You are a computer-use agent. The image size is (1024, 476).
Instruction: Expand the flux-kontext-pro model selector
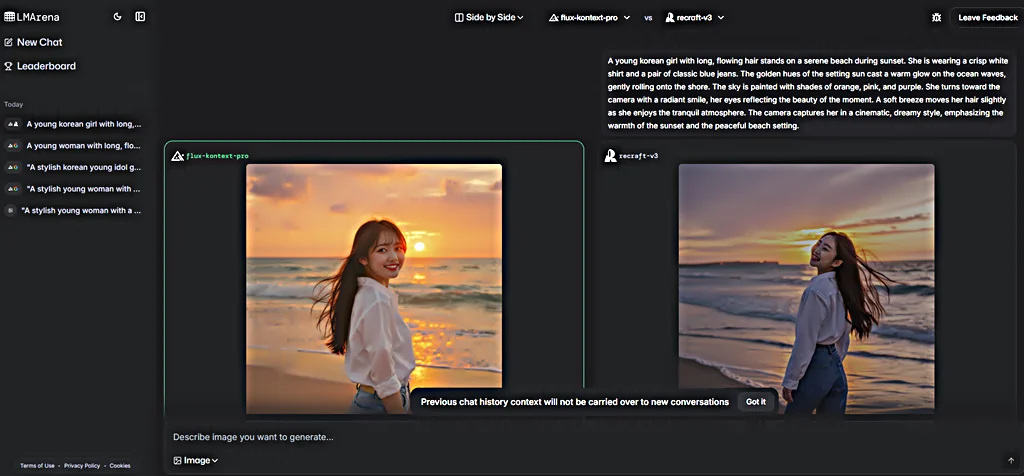tap(588, 17)
